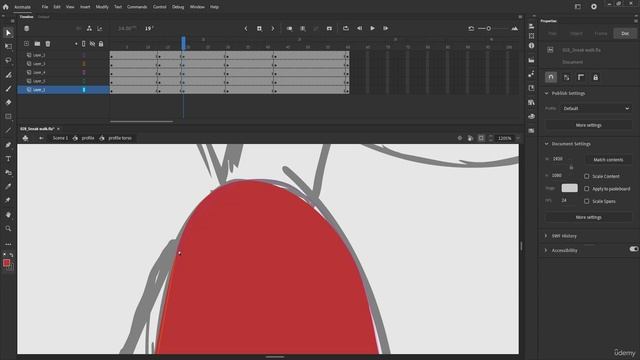
Task: Open the workspace switcher icon
Action: [x=578, y=7]
